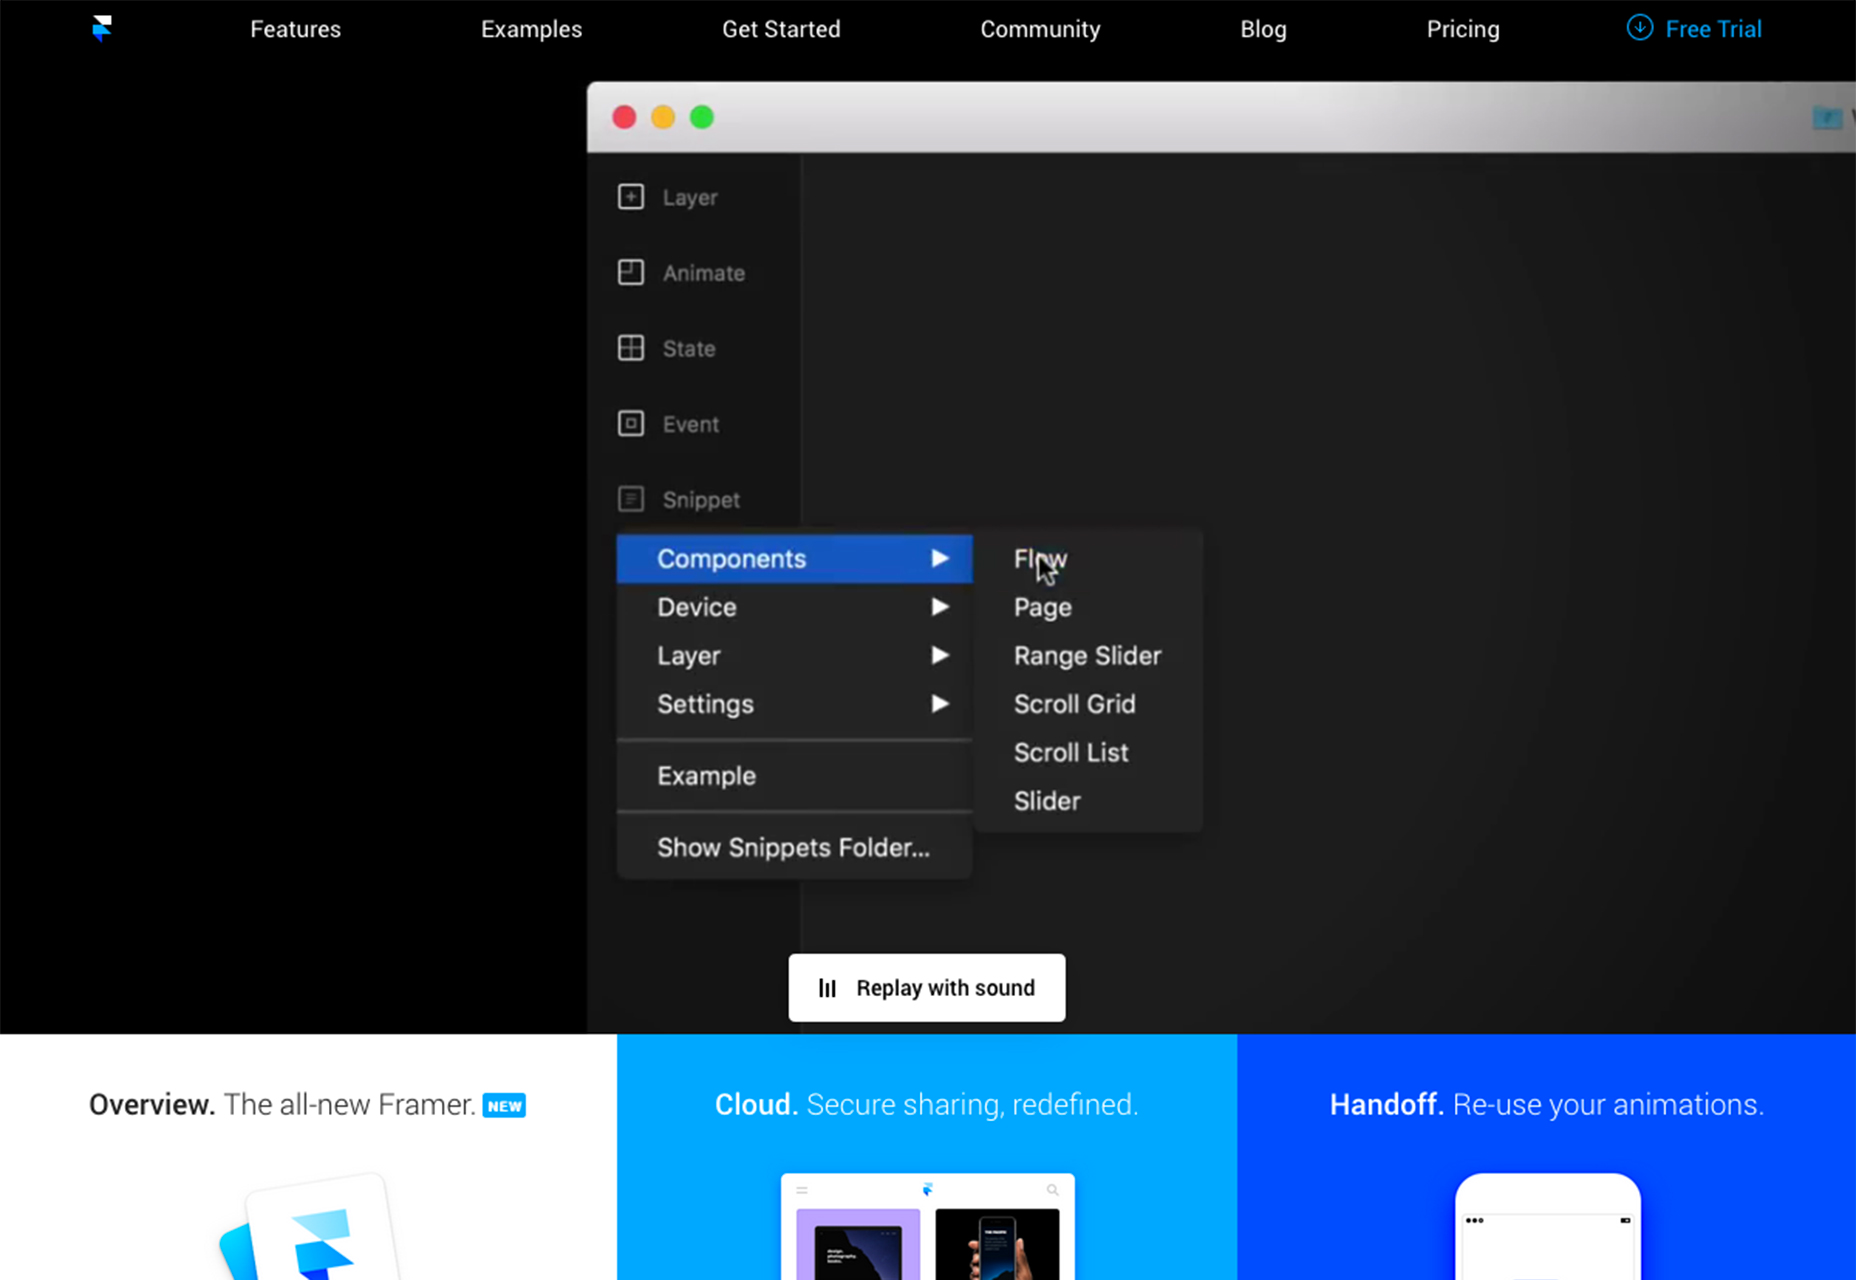Select the Components menu entry
Image resolution: width=1856 pixels, height=1280 pixels.
(x=794, y=559)
